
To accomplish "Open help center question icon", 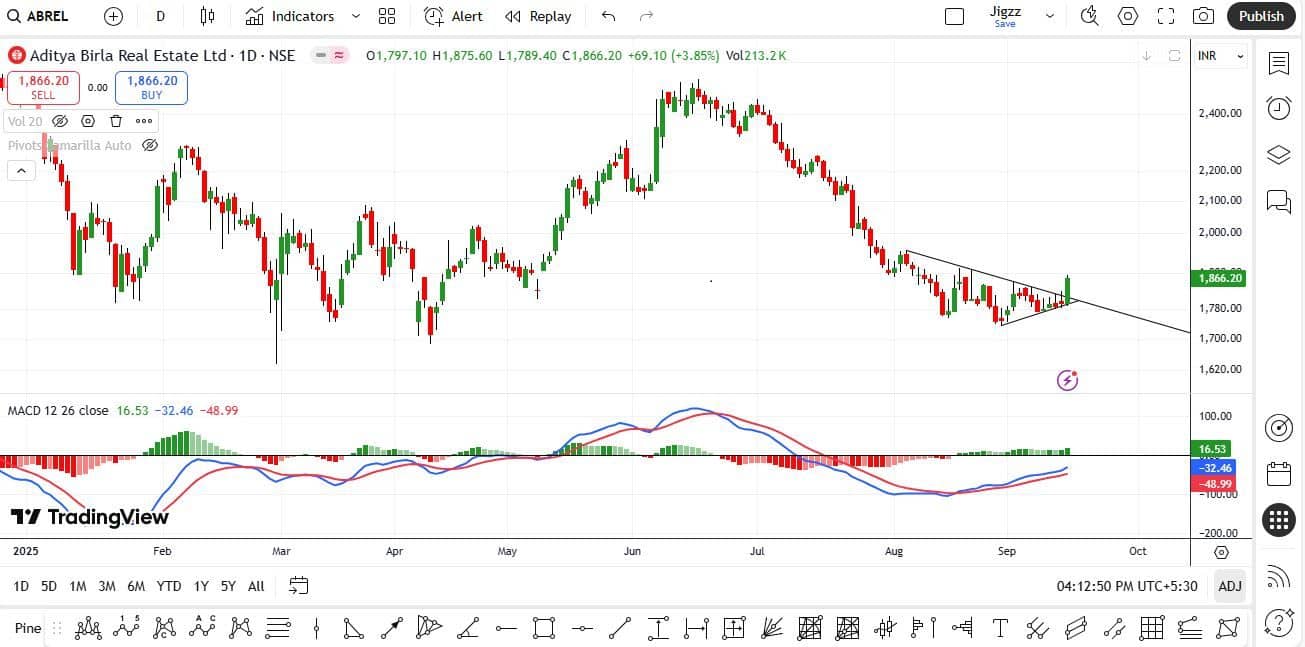I will pos(1278,621).
